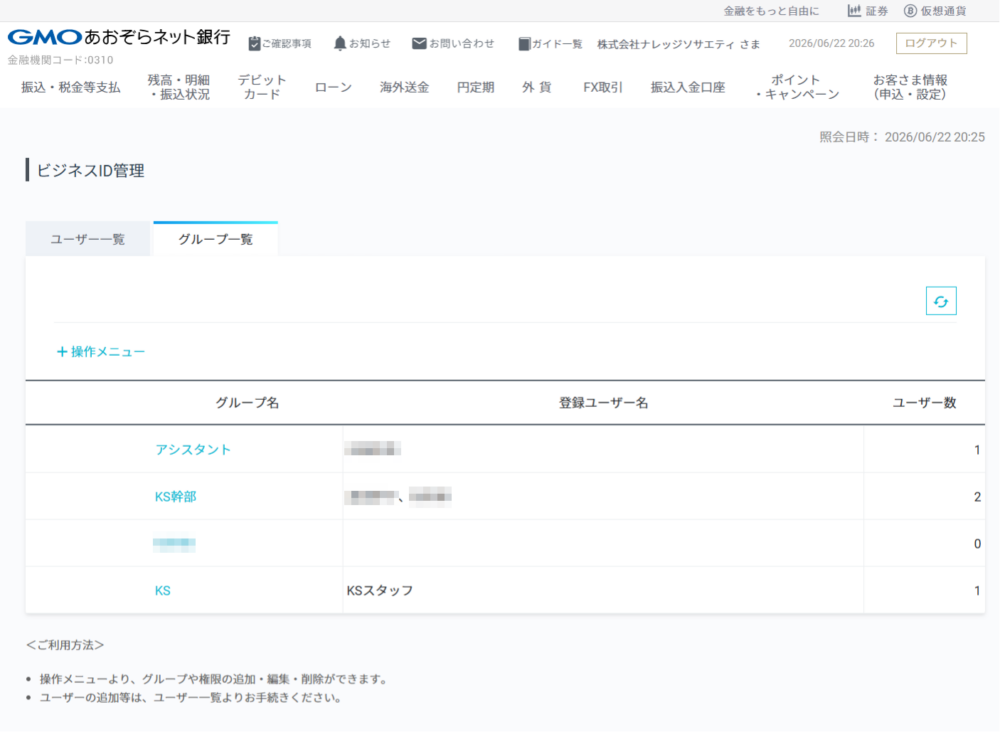Screen dimensions: 1000x732
Task: Click the 証券 chart icon
Action: [854, 11]
